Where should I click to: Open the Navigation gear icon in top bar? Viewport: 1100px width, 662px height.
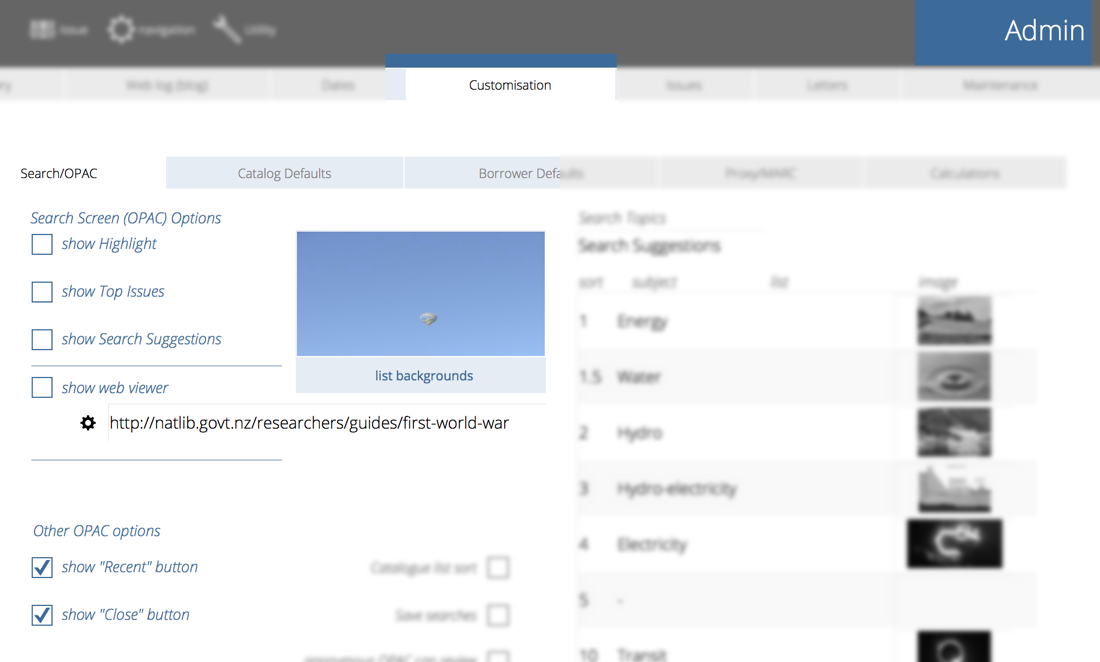point(121,30)
